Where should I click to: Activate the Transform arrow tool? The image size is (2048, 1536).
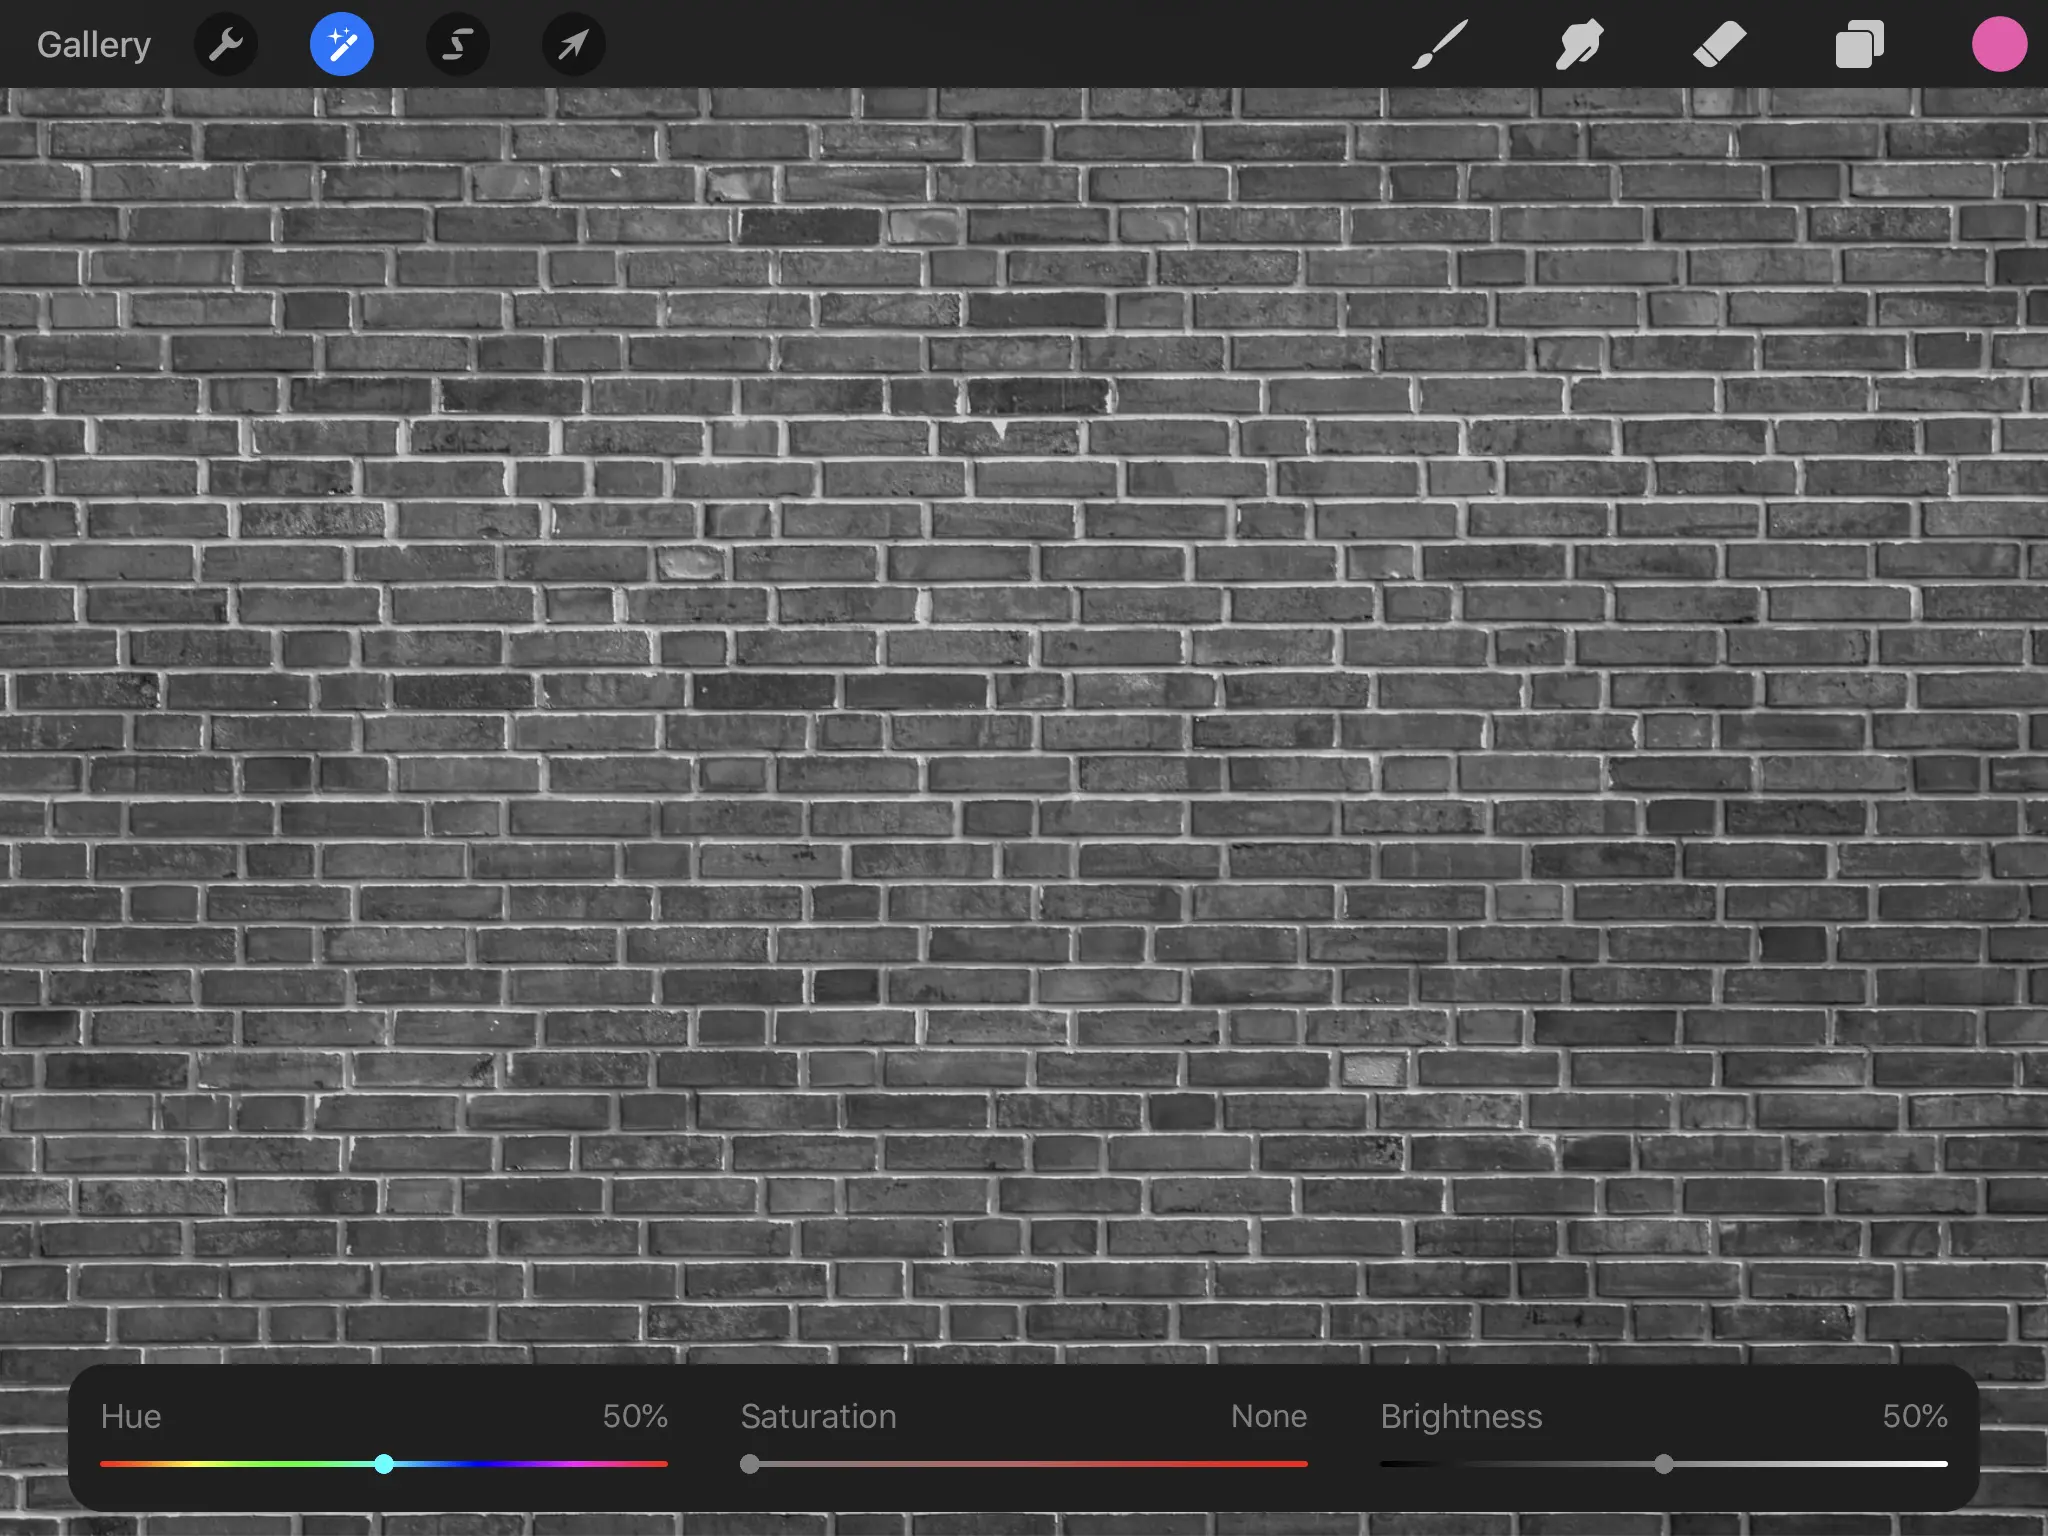click(573, 45)
